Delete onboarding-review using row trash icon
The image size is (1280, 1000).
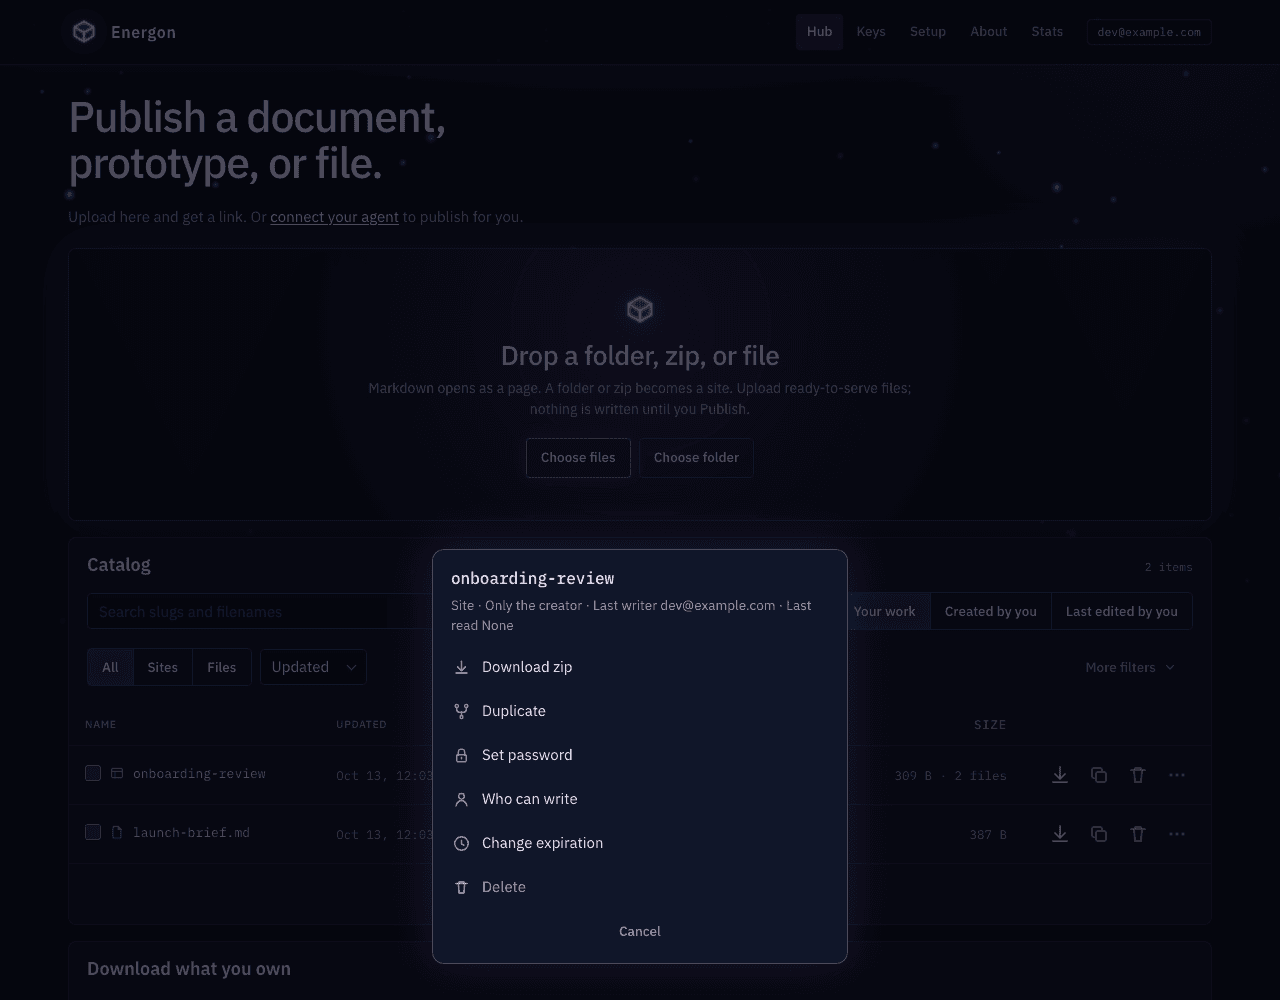(x=1138, y=775)
